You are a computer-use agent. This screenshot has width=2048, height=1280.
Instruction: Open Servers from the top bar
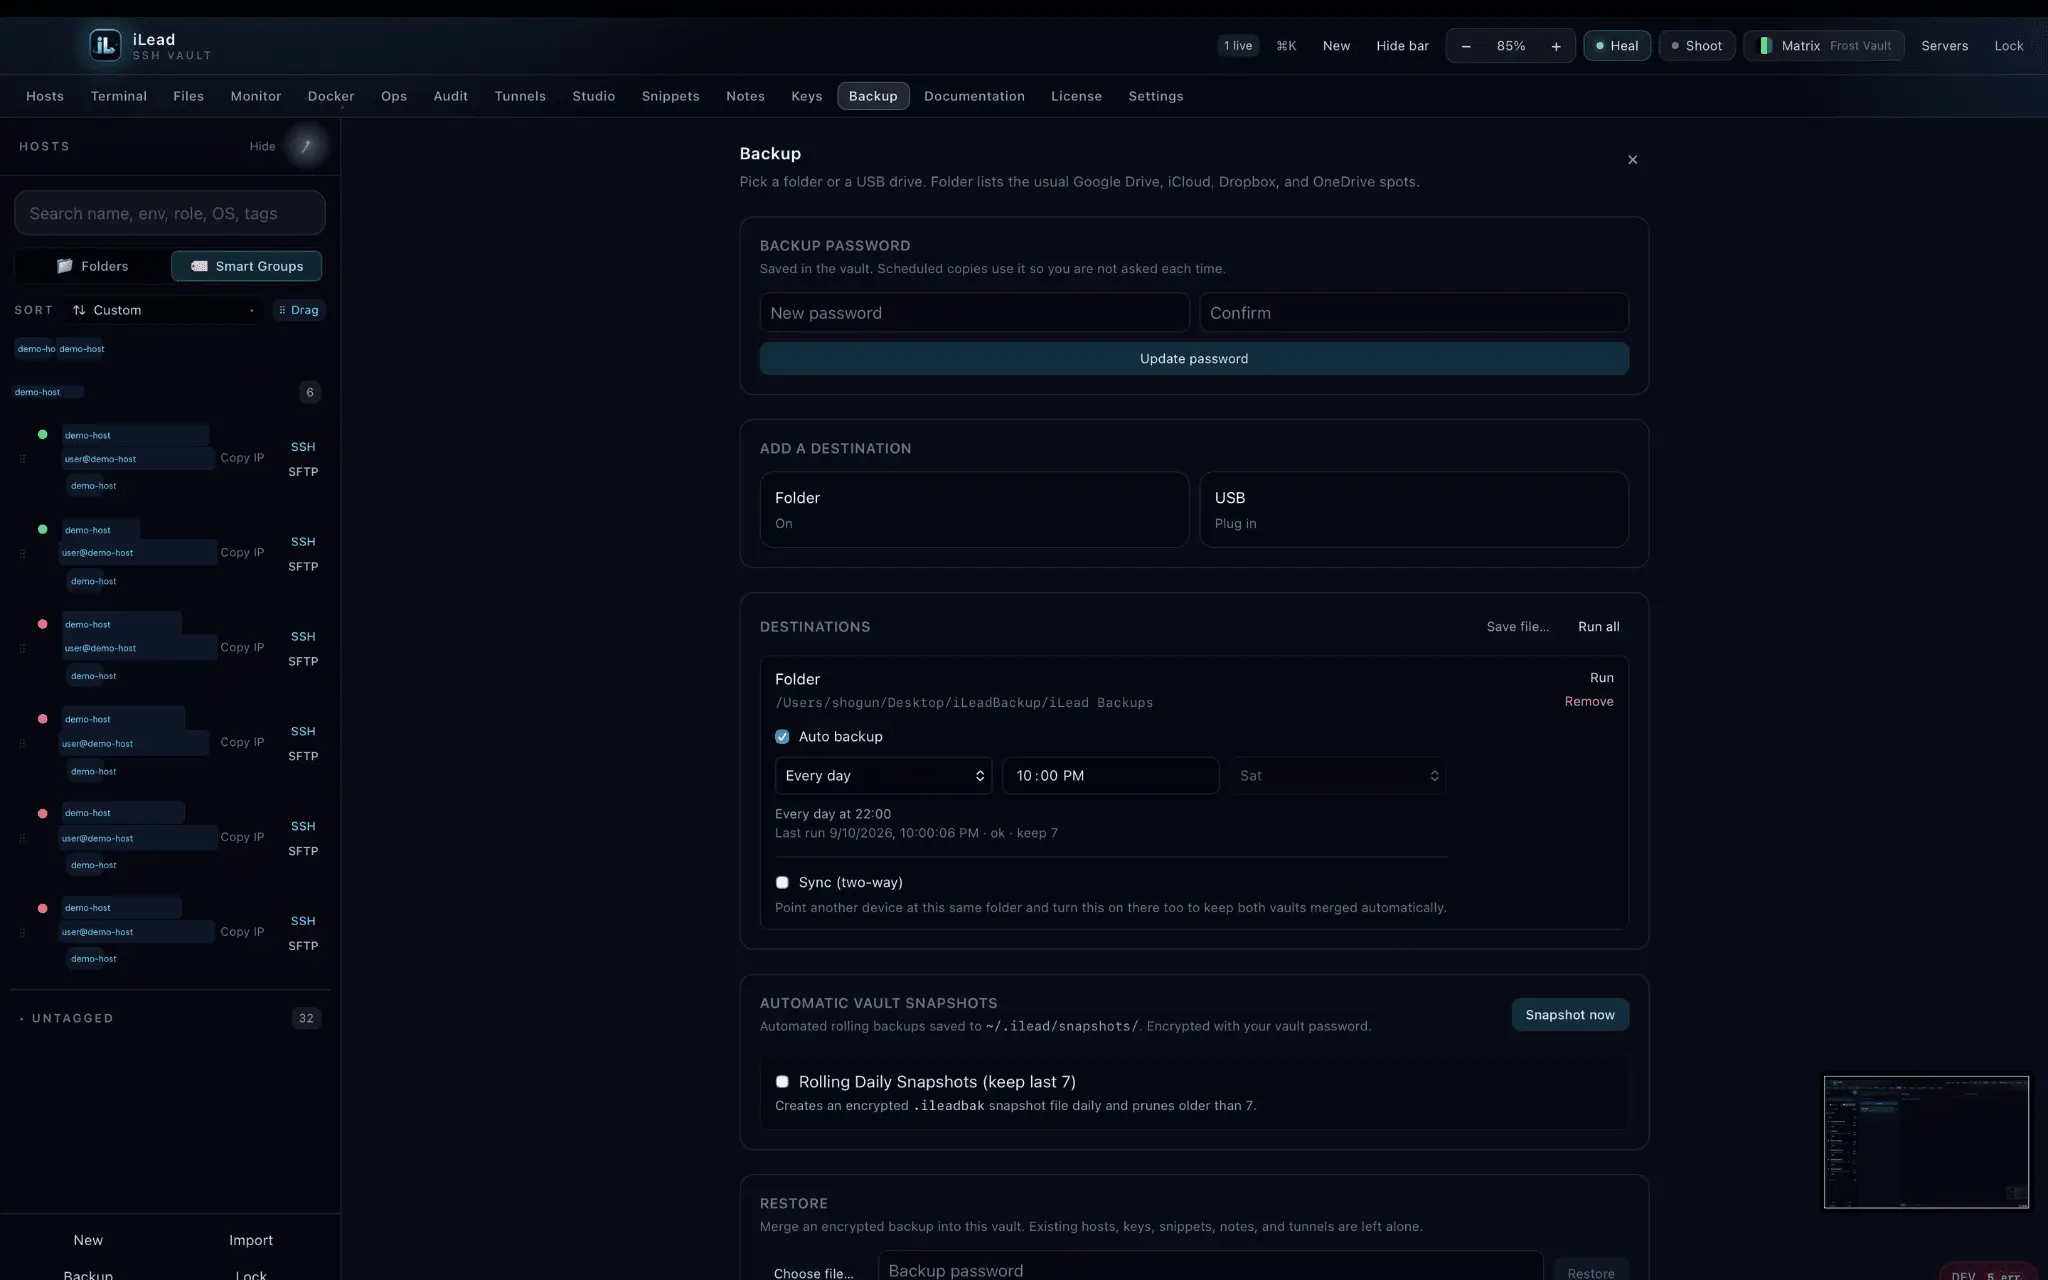pyautogui.click(x=1944, y=46)
